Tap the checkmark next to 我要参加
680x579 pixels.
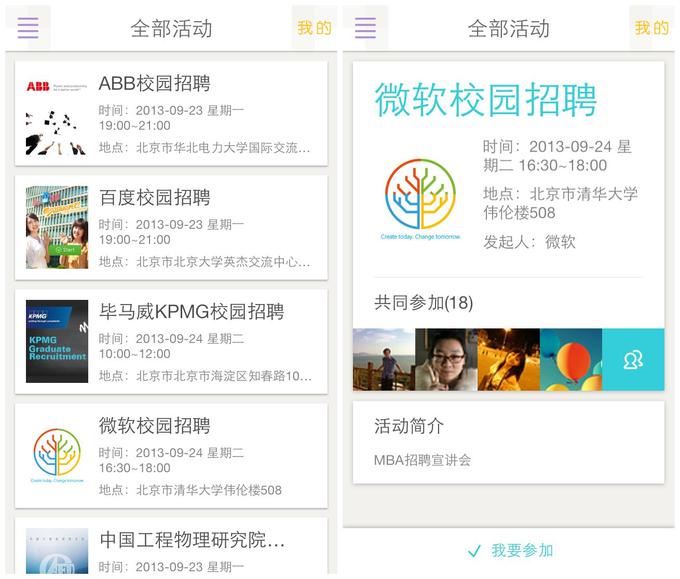tap(474, 551)
